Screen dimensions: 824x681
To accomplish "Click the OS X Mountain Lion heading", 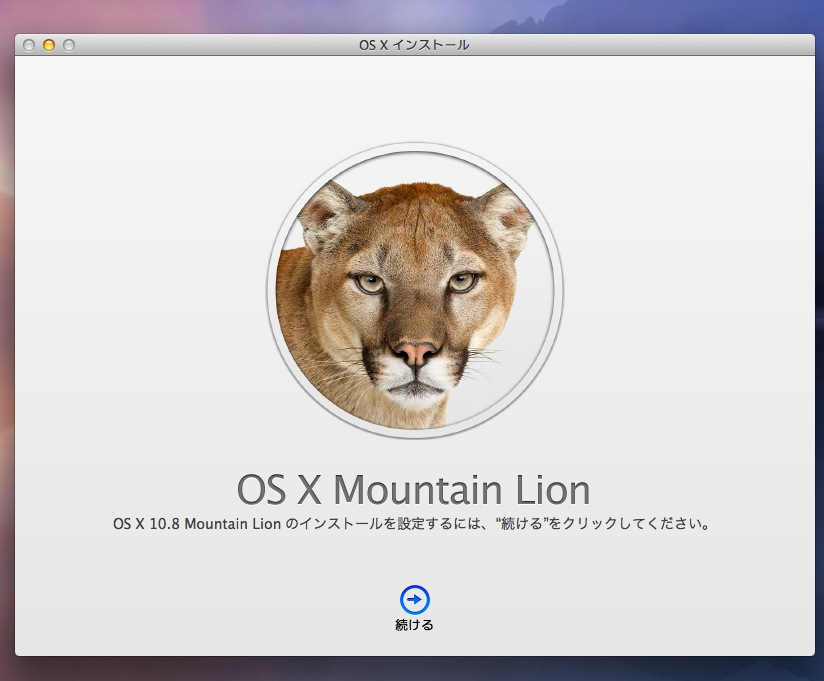I will 414,490.
